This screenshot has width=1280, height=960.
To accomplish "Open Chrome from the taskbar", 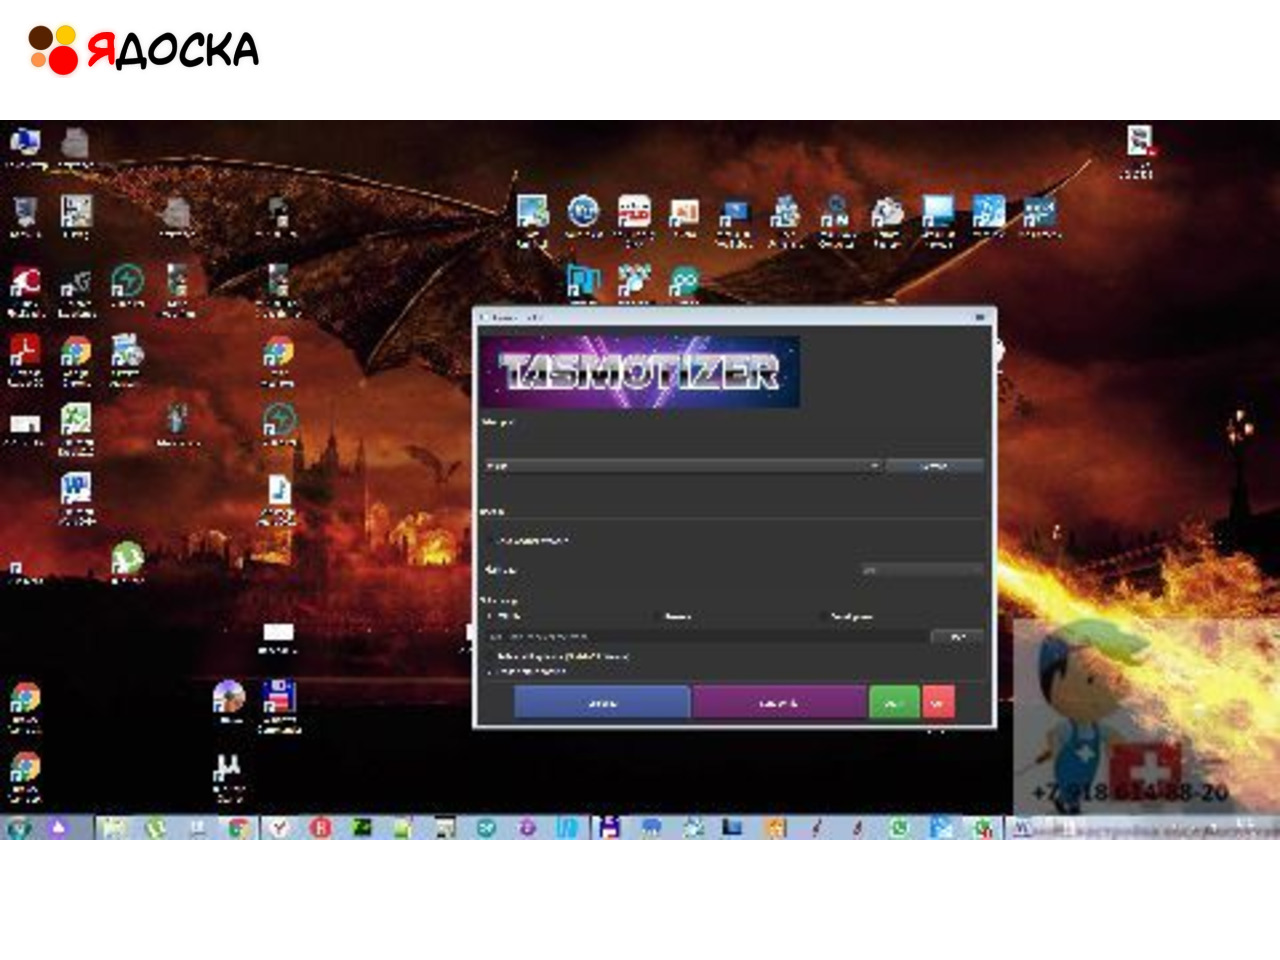I will point(238,827).
